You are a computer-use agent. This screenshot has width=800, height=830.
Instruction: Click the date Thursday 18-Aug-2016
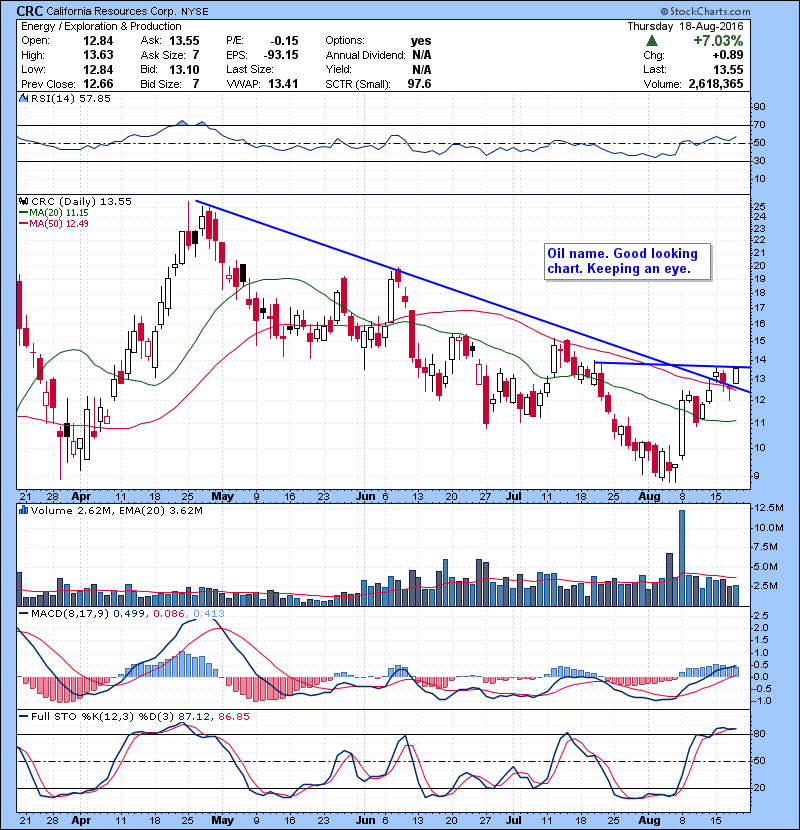pyautogui.click(x=685, y=26)
